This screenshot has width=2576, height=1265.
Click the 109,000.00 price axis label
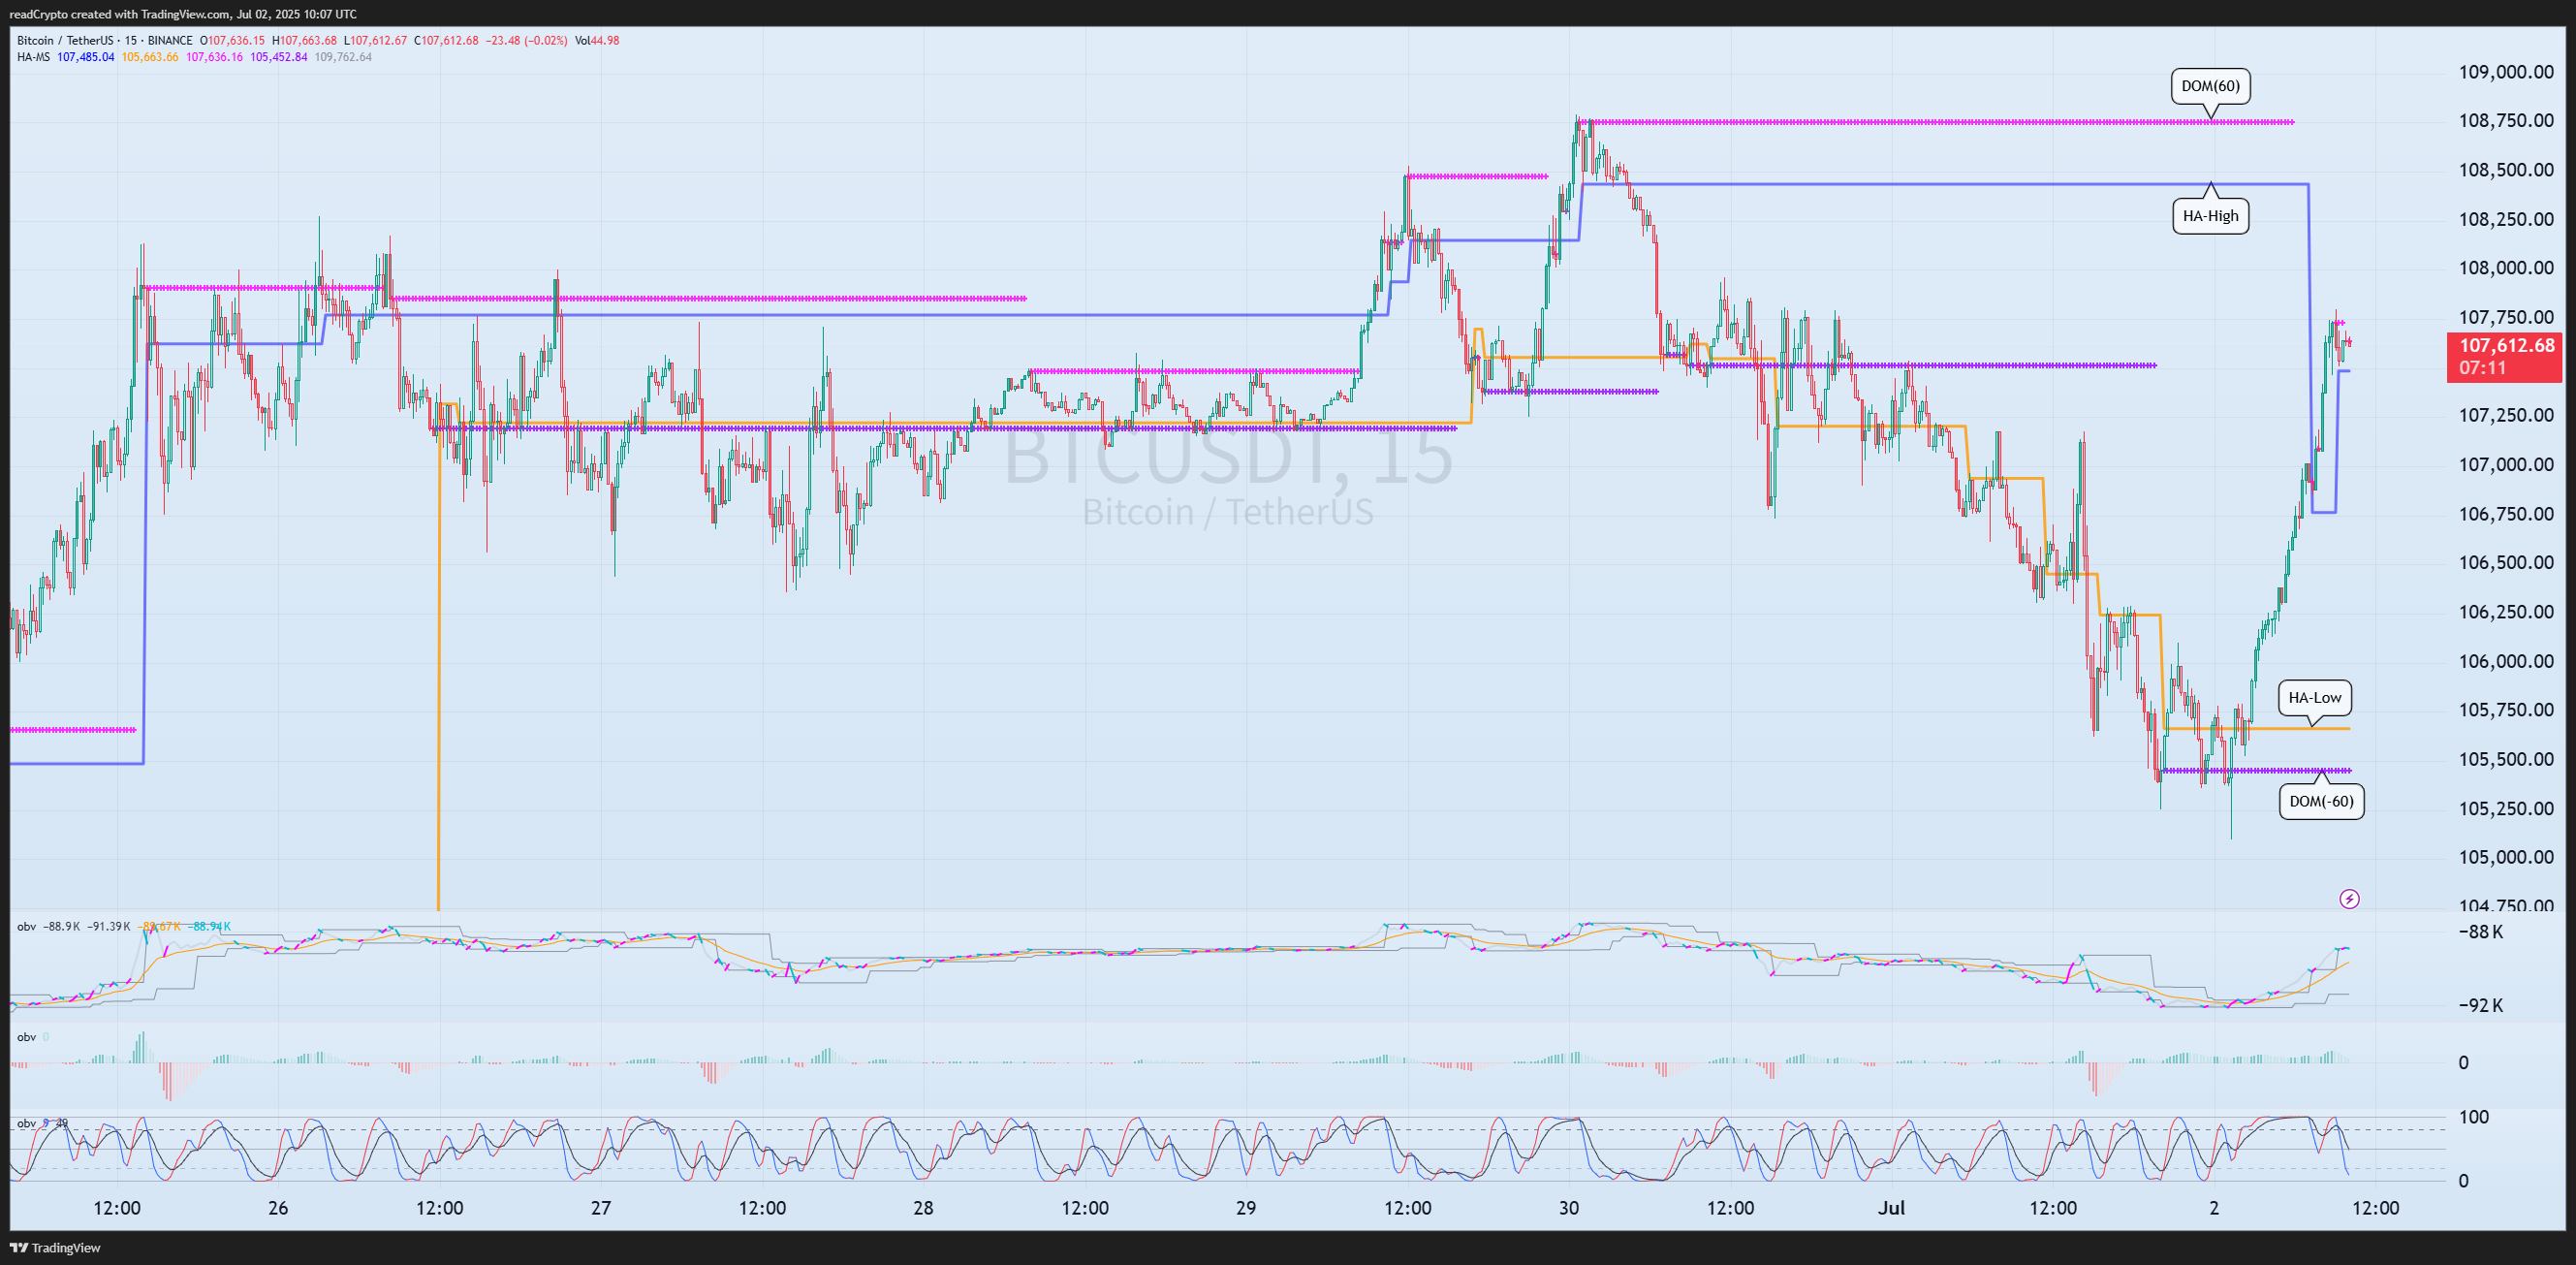click(x=2506, y=72)
